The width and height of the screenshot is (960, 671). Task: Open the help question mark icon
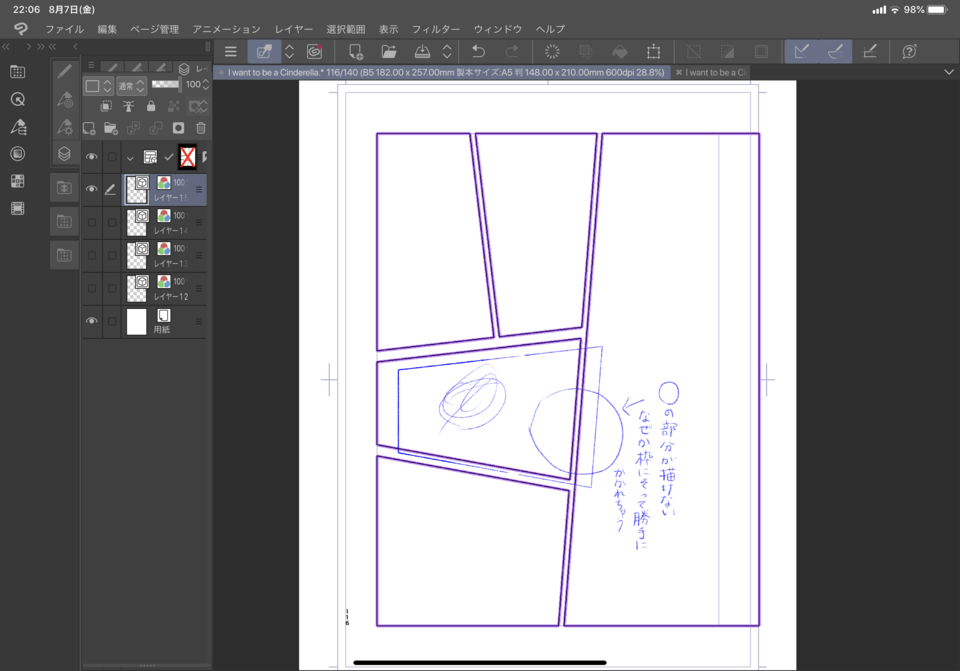tap(909, 52)
